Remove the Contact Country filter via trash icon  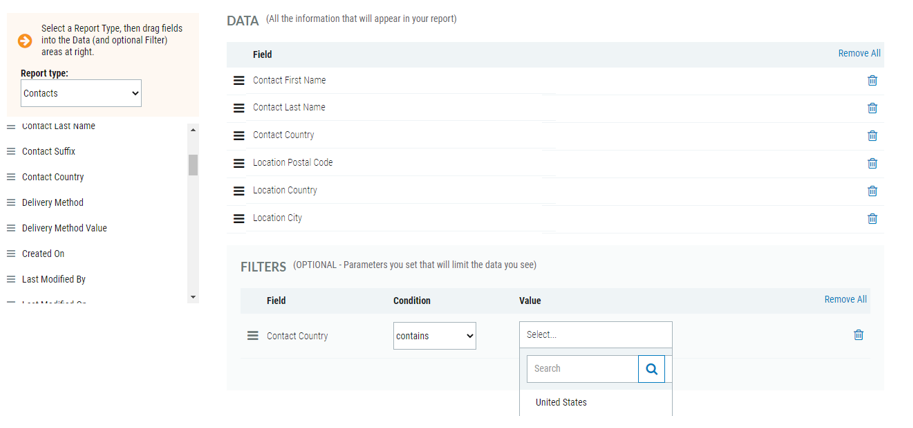[x=858, y=335]
